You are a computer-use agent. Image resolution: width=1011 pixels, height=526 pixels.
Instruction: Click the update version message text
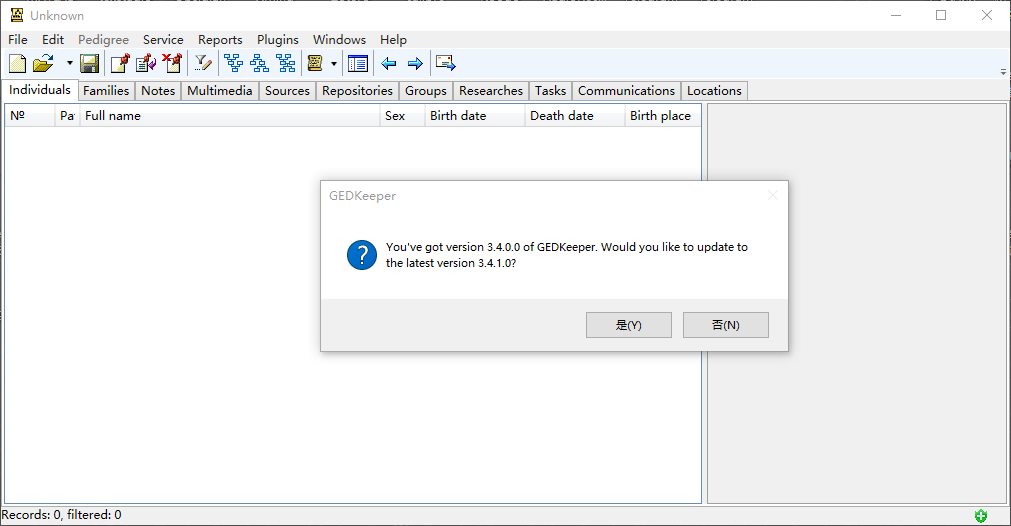[567, 255]
